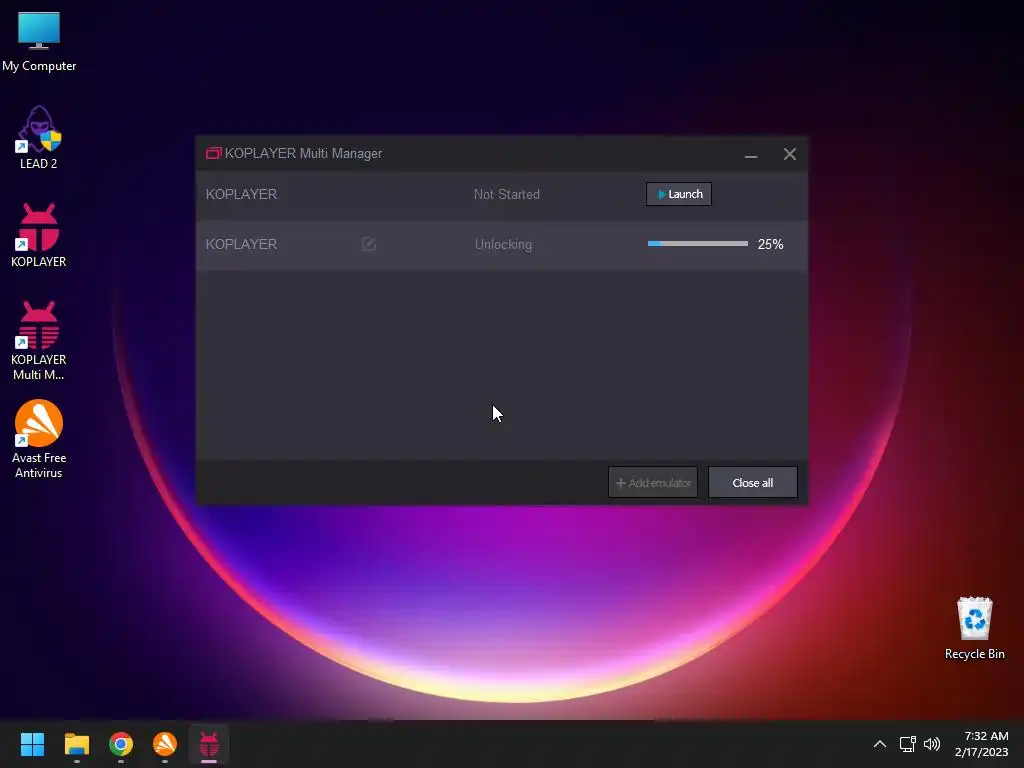
Task: Click the Unlocking status text
Action: click(x=504, y=244)
